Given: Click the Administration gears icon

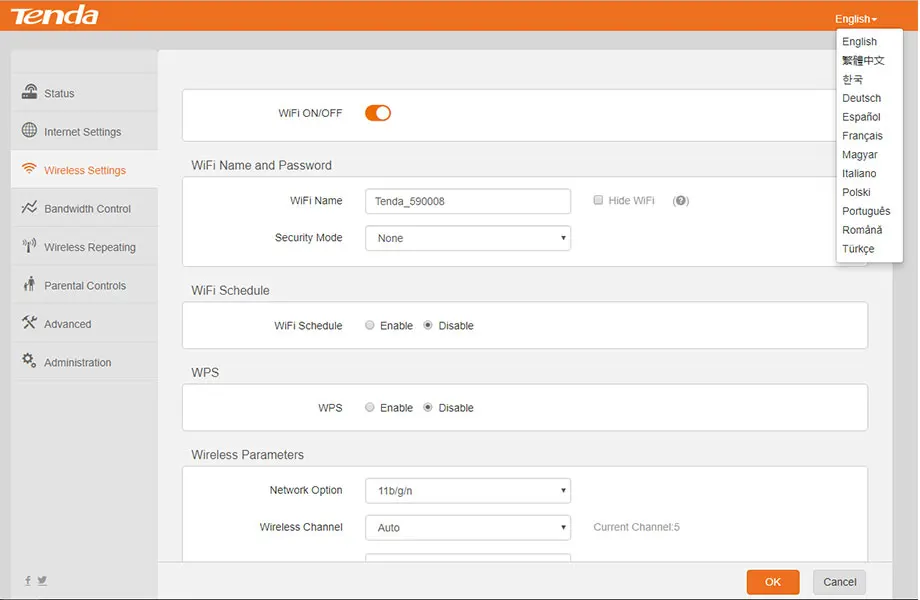Looking at the screenshot, I should click(29, 361).
